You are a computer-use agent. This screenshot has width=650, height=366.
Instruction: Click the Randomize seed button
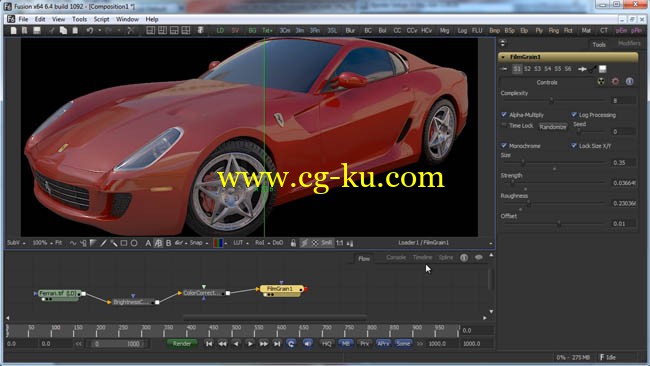tap(553, 127)
